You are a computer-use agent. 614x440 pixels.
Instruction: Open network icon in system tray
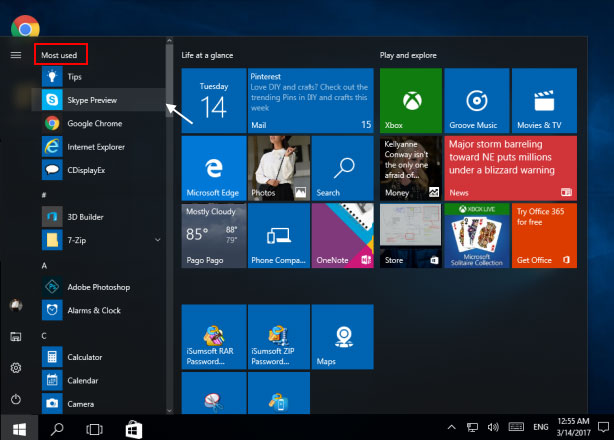coord(472,427)
